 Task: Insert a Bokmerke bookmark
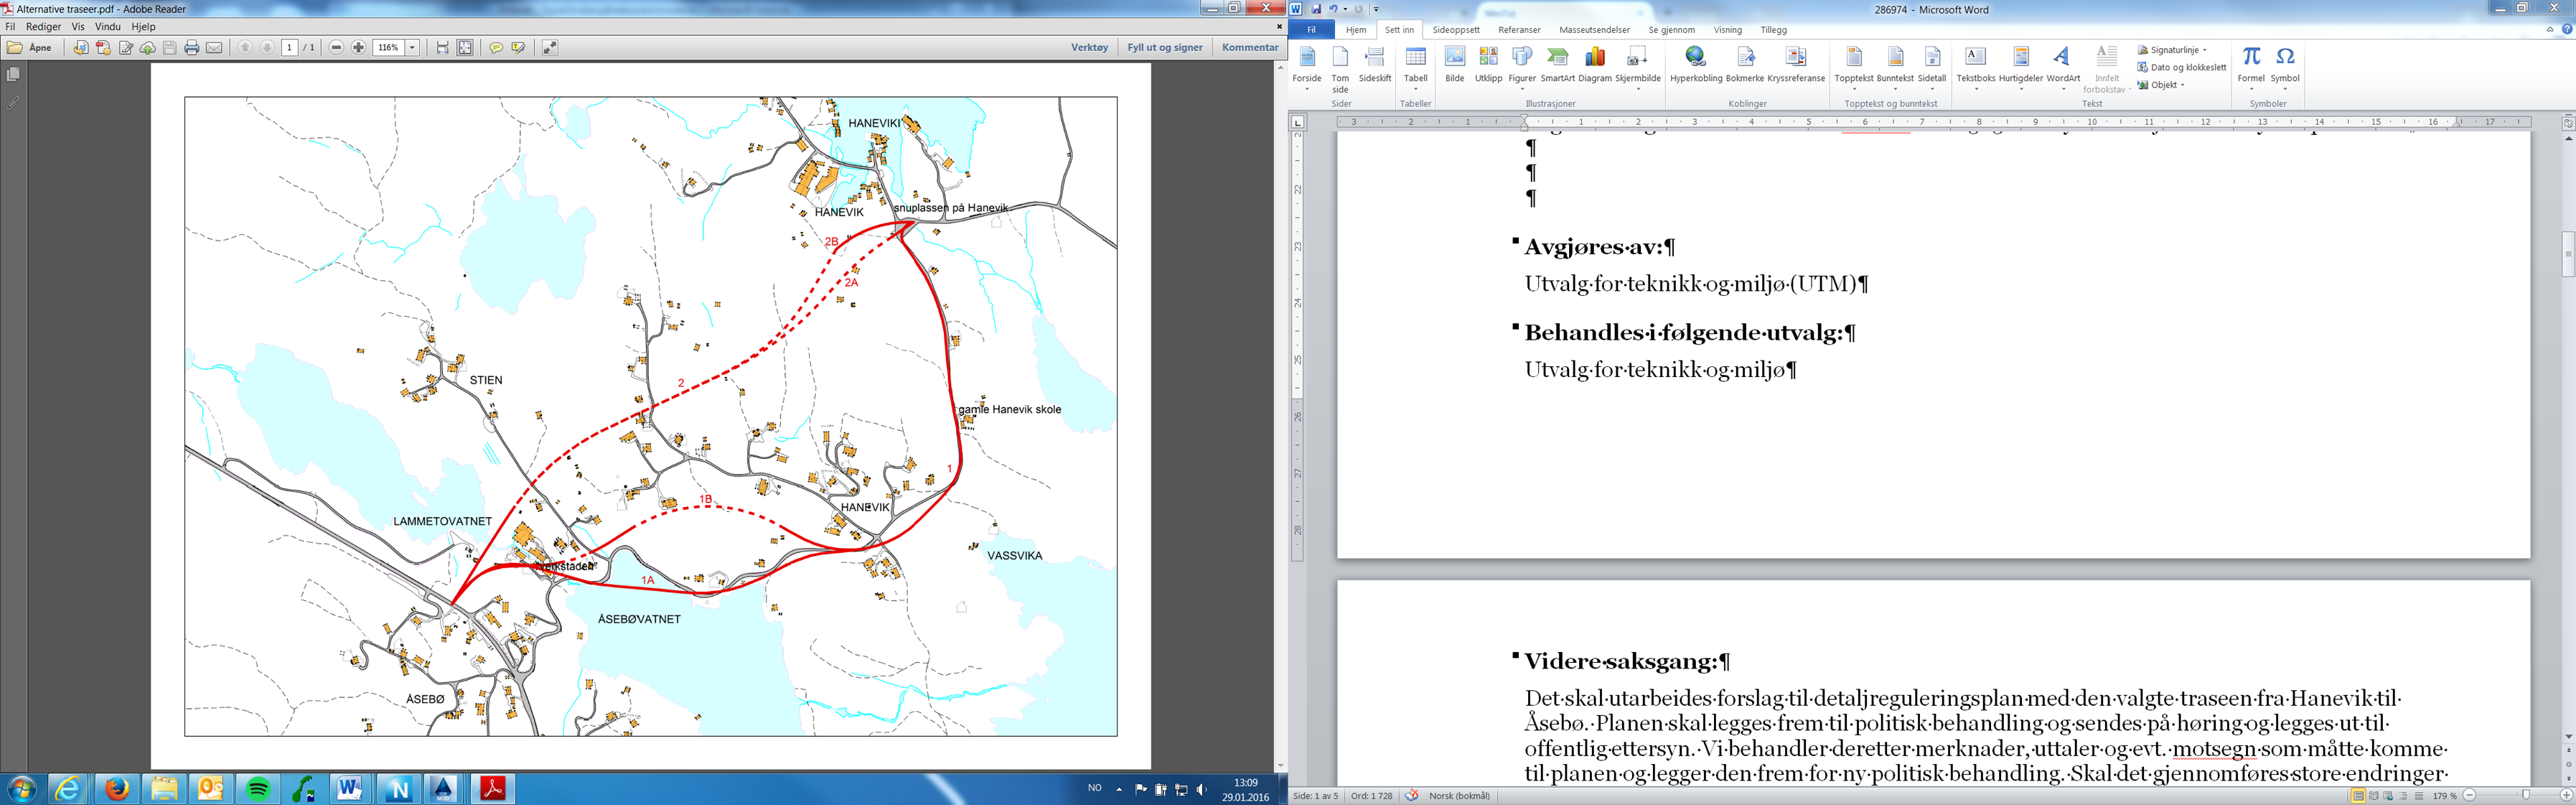tap(1745, 65)
